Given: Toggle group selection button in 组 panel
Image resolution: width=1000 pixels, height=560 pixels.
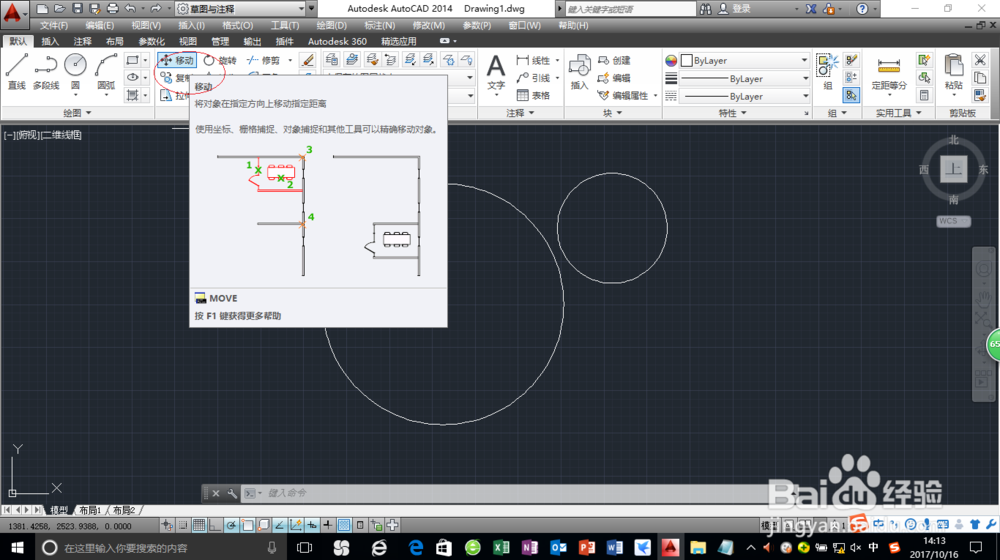Looking at the screenshot, I should pos(851,96).
